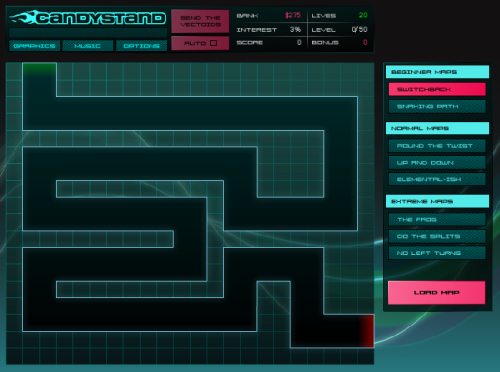Open the Options tab
This screenshot has width=500, height=372.
(x=141, y=46)
